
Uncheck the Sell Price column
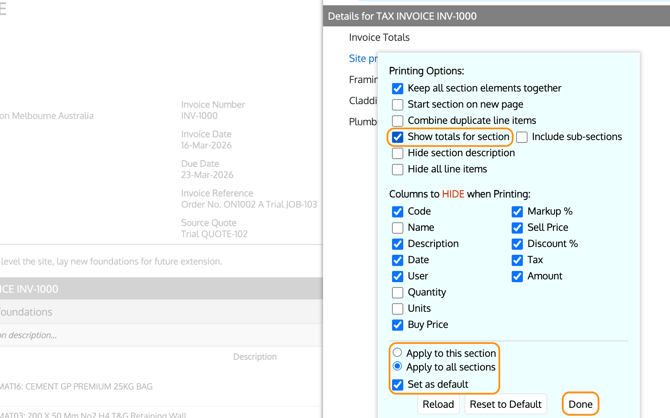(x=517, y=228)
